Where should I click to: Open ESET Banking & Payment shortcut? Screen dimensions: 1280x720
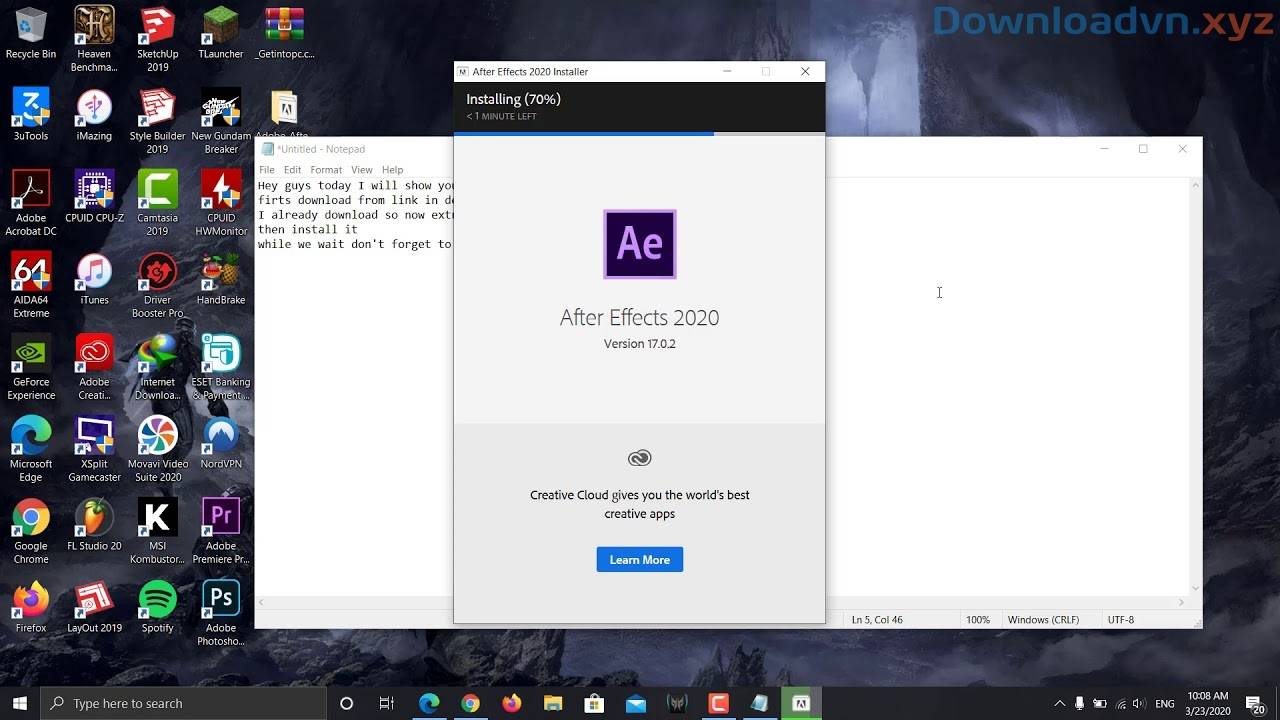coord(221,368)
